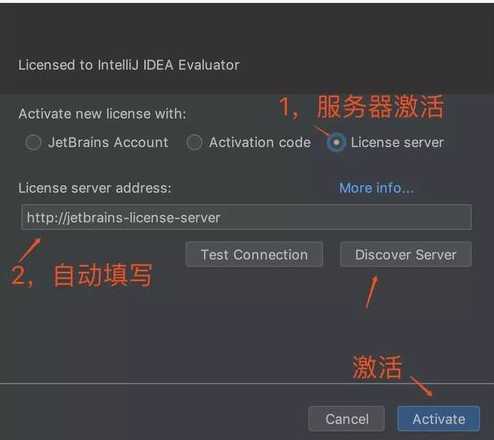Viewport: 494px width, 440px height.
Task: Click the "License server" option label text
Action: coord(397,142)
